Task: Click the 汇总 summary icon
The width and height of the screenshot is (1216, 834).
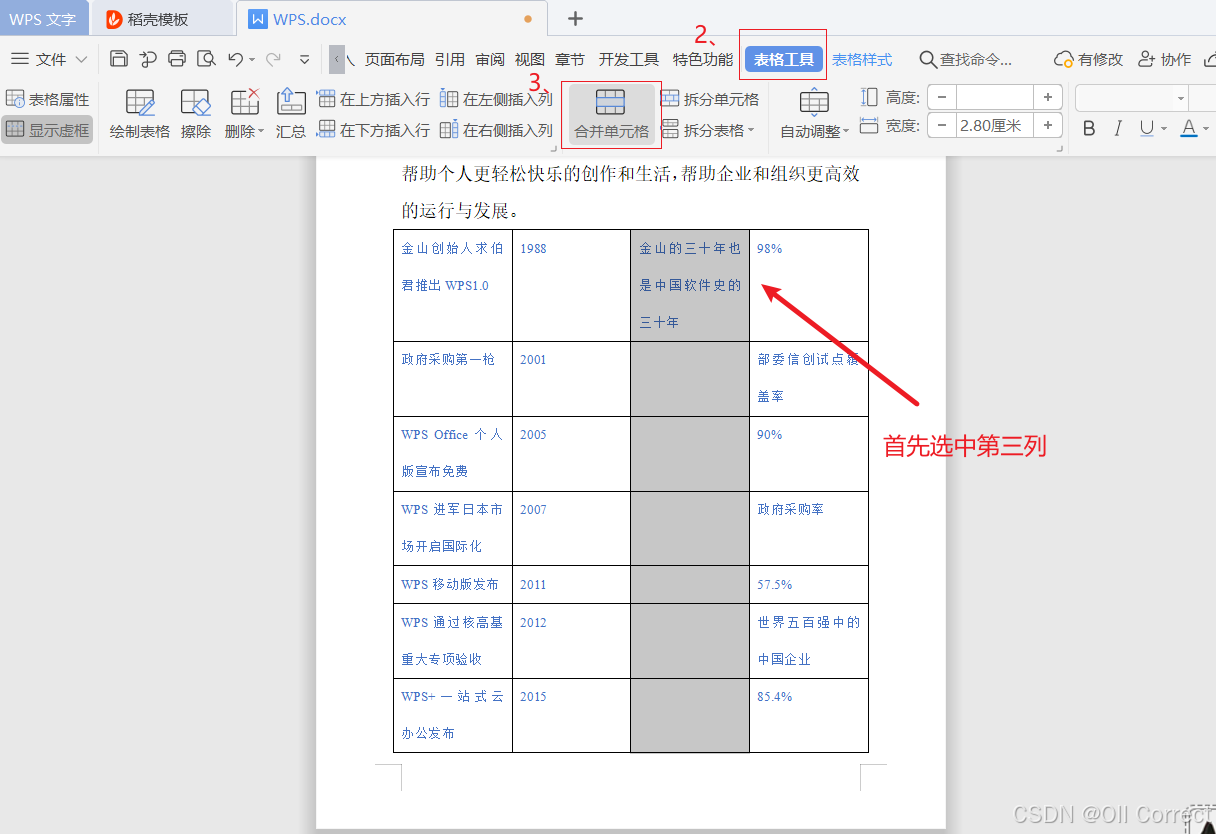Action: pyautogui.click(x=291, y=114)
